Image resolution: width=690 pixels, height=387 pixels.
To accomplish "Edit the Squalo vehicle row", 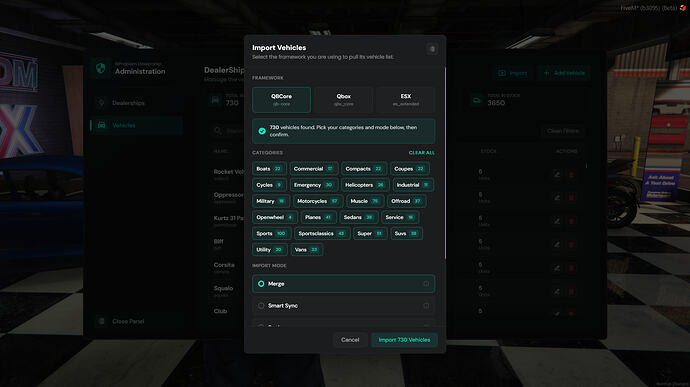I will (557, 291).
